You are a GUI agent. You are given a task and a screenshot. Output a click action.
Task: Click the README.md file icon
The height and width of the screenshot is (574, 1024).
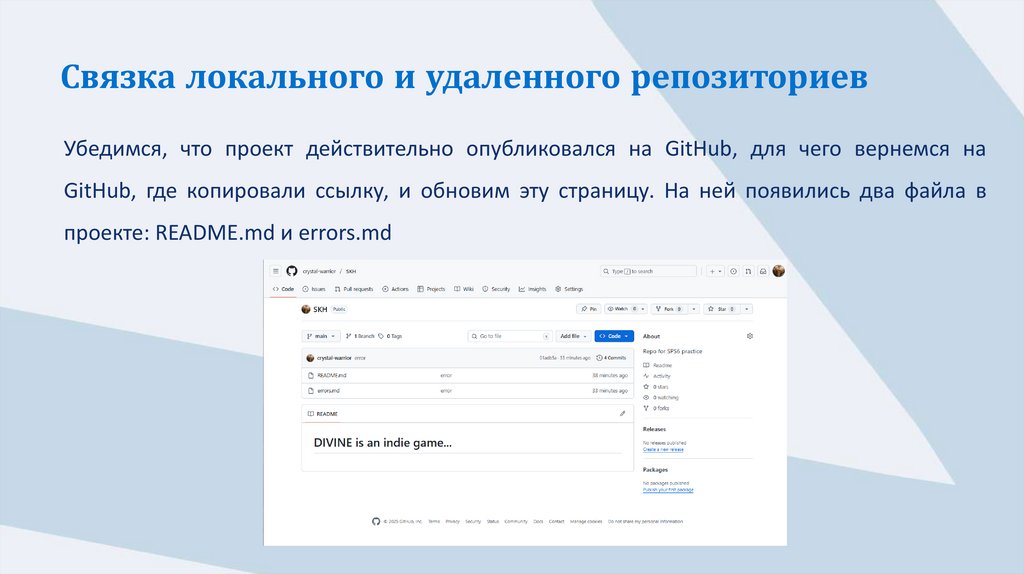(311, 375)
